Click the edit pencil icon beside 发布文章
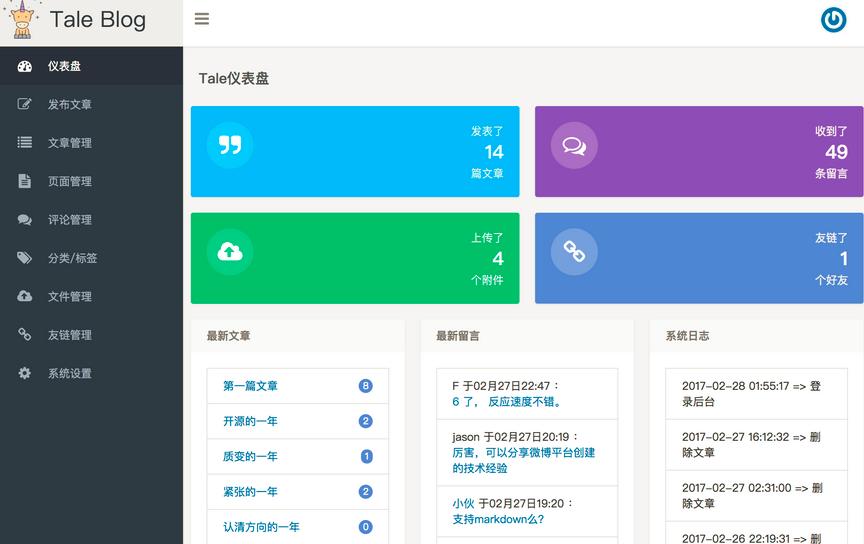This screenshot has height=544, width=864. [25, 104]
